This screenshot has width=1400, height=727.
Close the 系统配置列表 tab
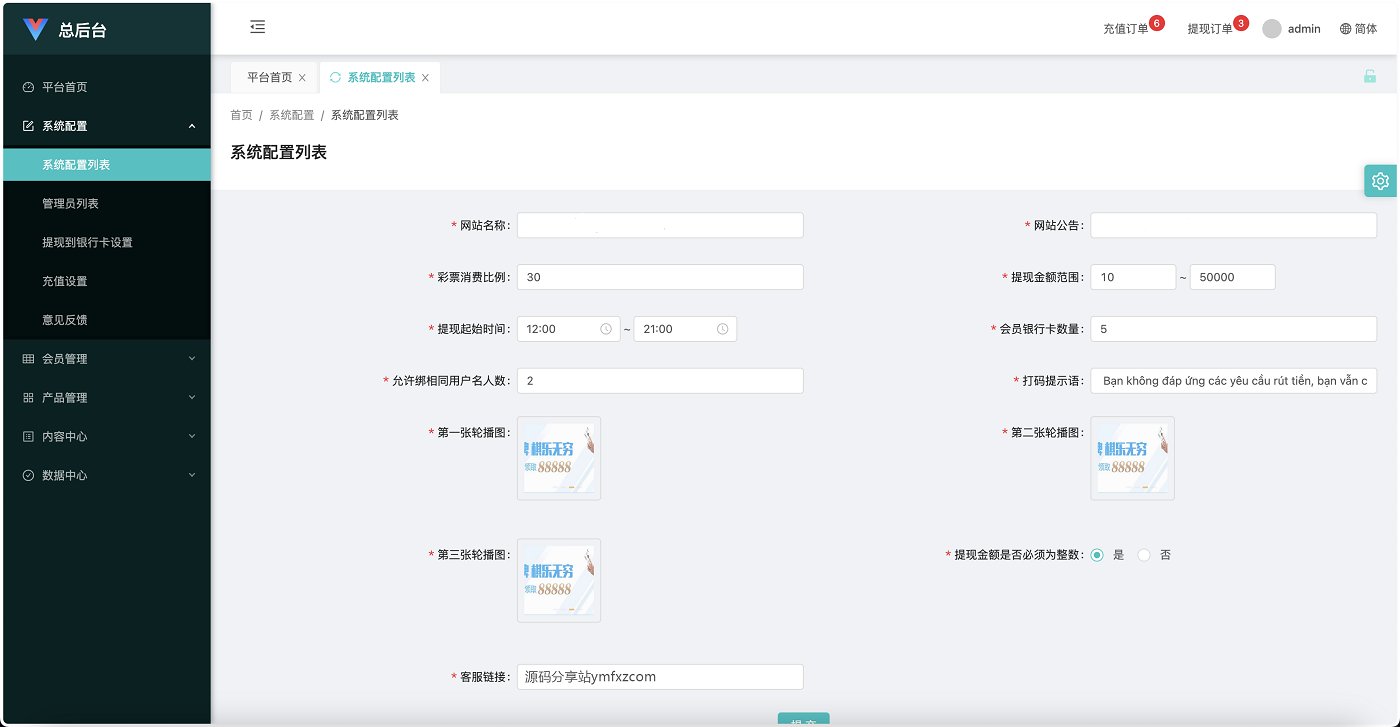pyautogui.click(x=425, y=78)
